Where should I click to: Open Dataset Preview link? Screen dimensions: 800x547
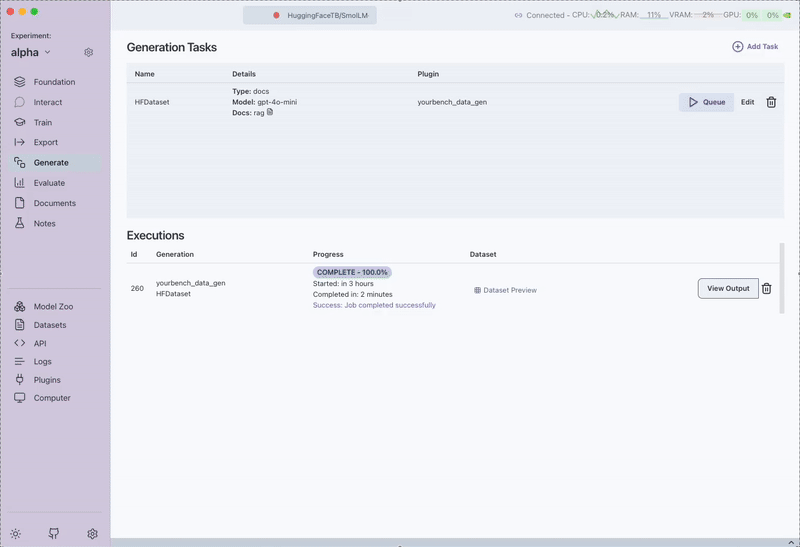coord(505,290)
